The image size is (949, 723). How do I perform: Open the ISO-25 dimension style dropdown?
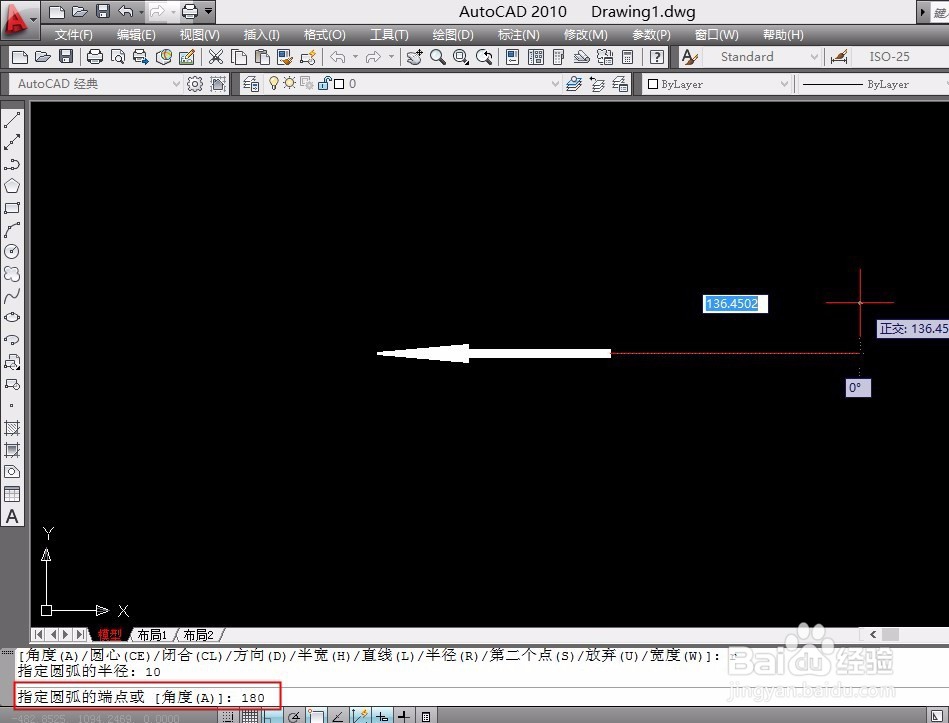(x=900, y=57)
